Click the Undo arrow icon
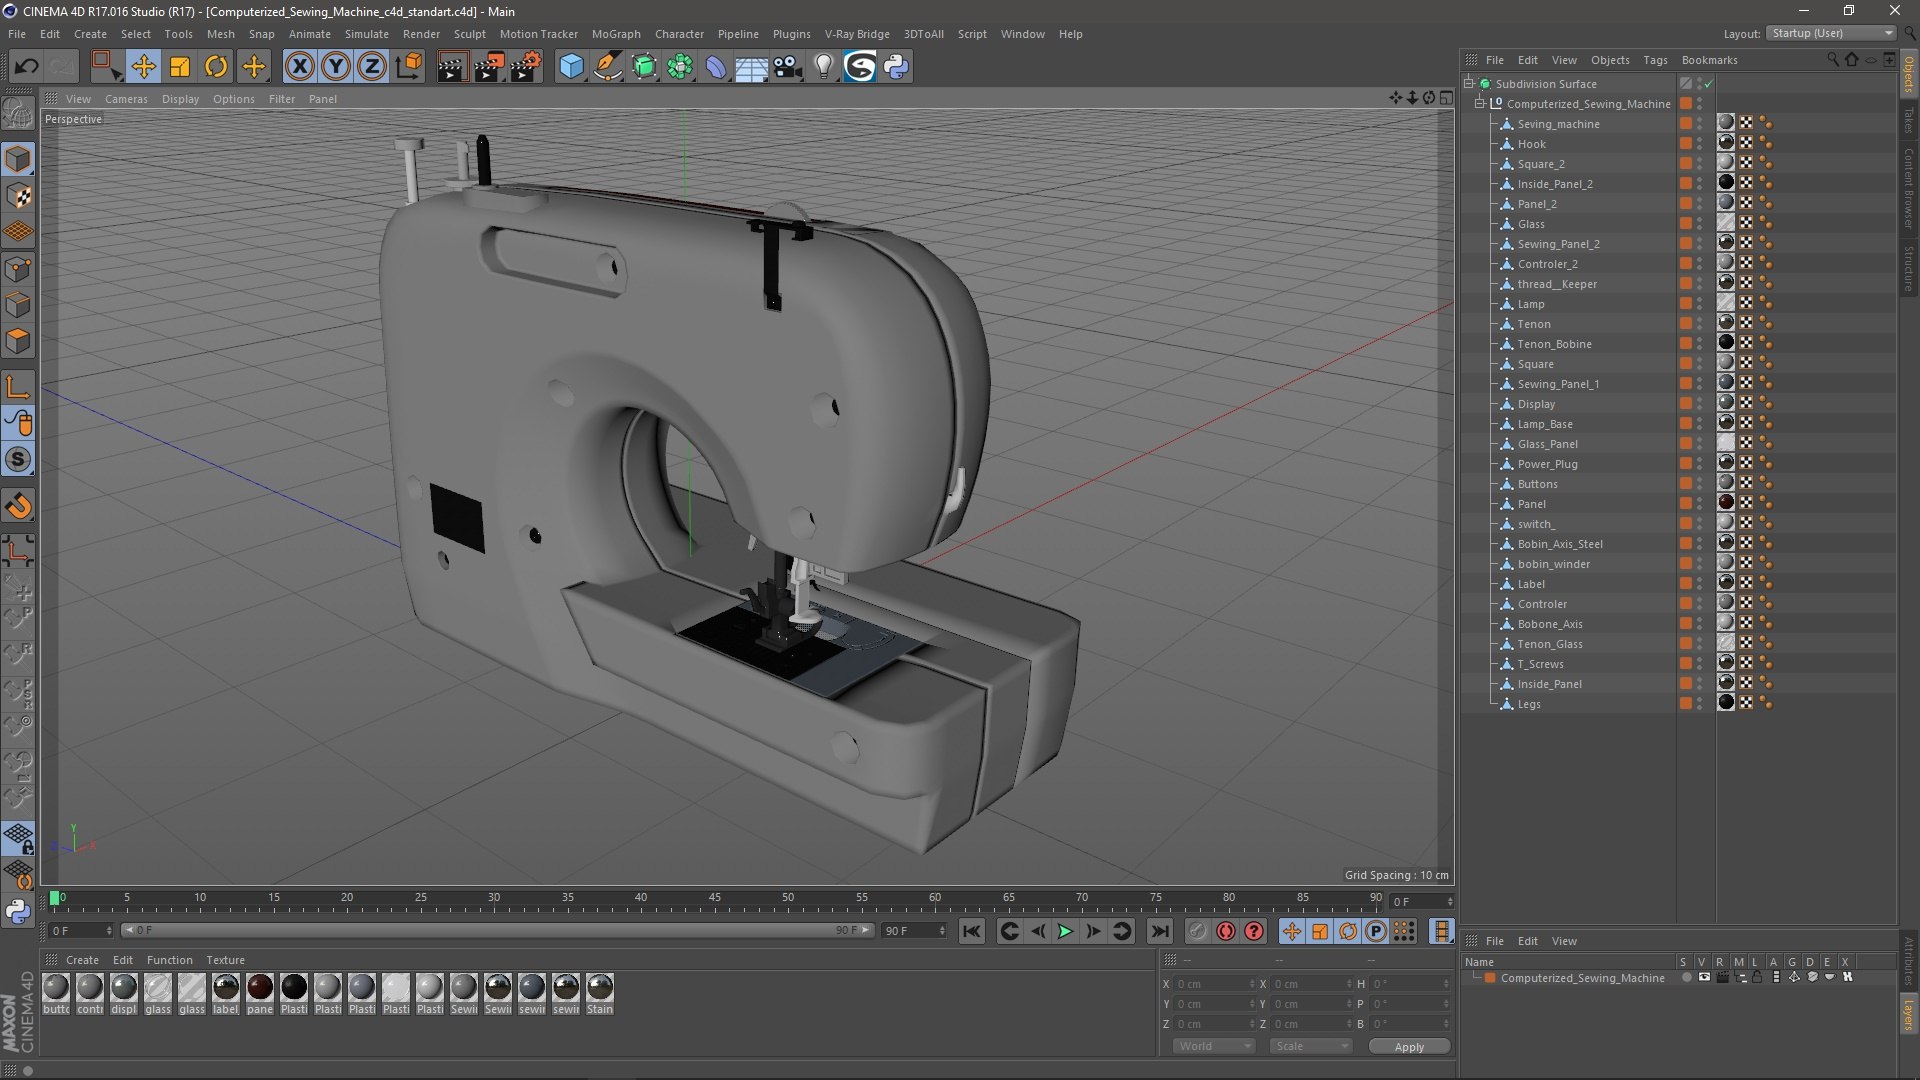This screenshot has height=1080, width=1920. (x=26, y=67)
